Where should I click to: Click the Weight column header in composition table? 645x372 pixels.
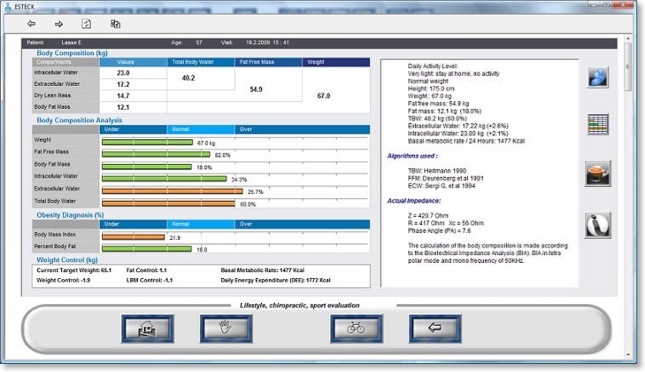tap(336, 62)
